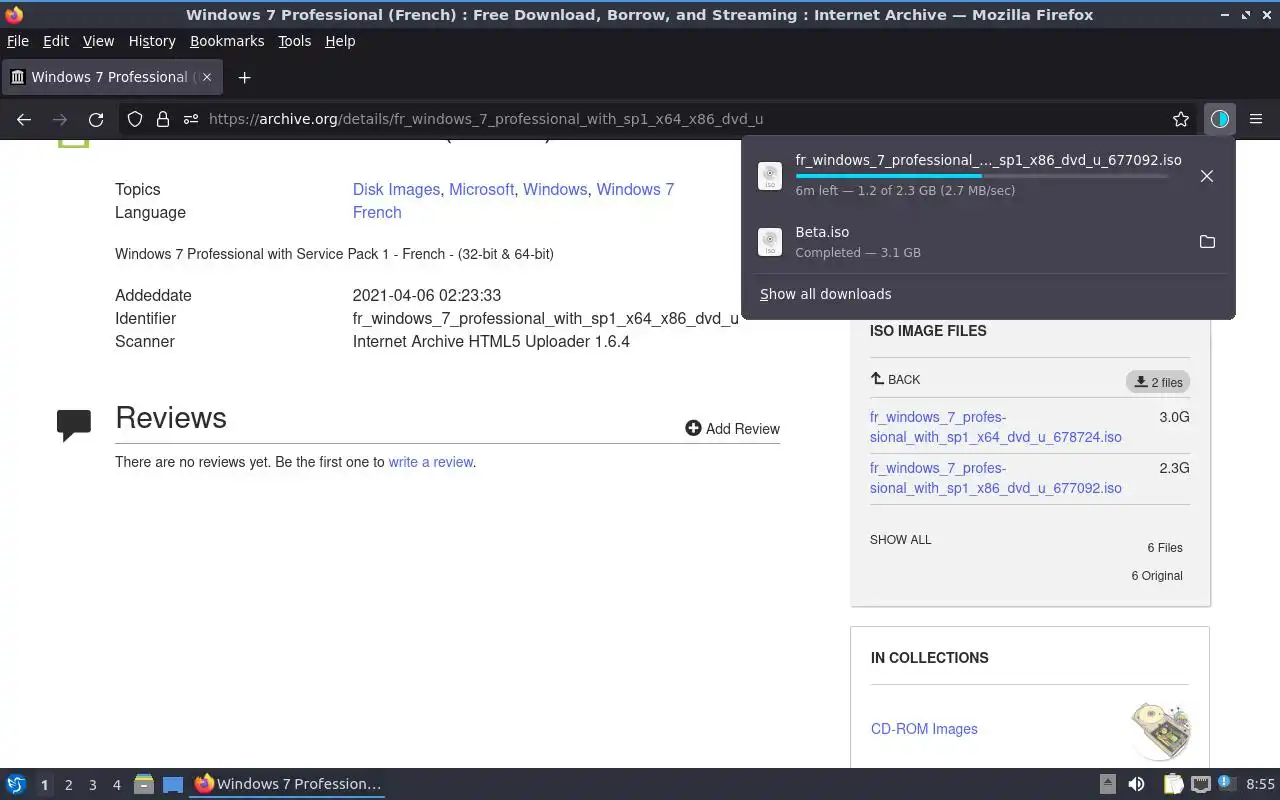Click Show all downloads
Screen dimensions: 1280x800
pyautogui.click(x=826, y=294)
